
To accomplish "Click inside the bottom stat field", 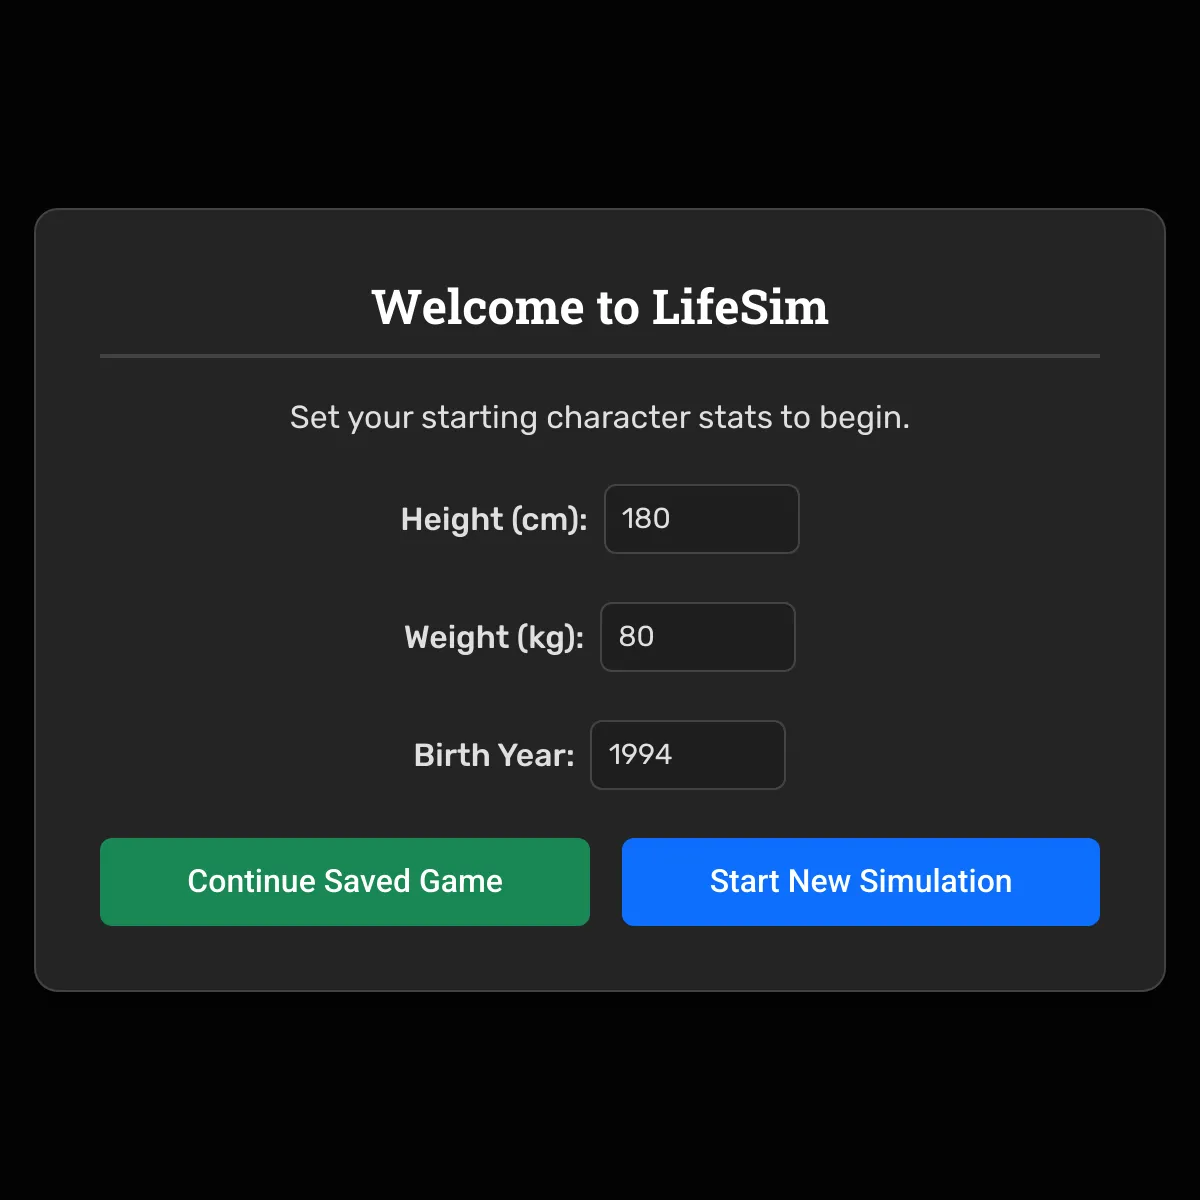I will point(687,755).
